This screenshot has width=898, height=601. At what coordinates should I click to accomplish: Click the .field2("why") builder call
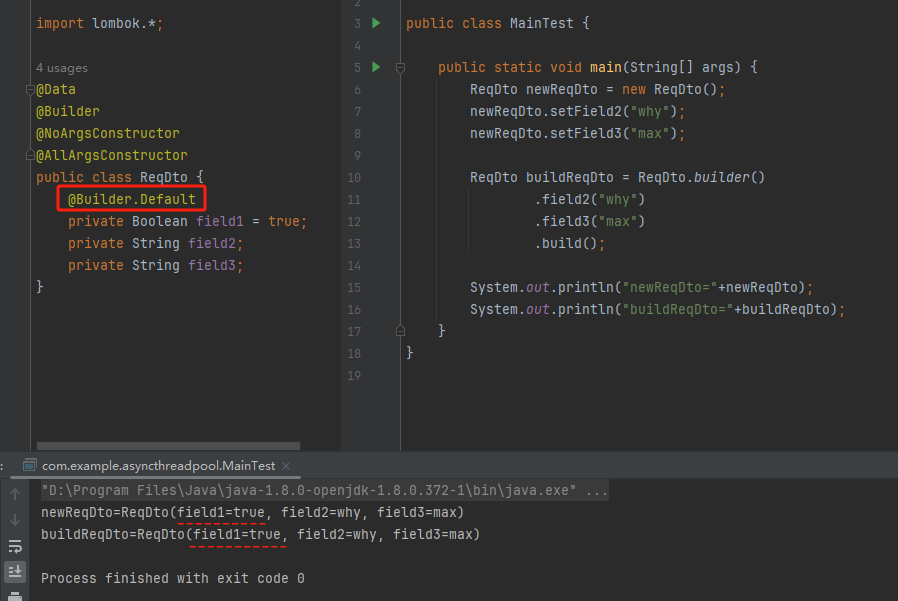tap(590, 199)
